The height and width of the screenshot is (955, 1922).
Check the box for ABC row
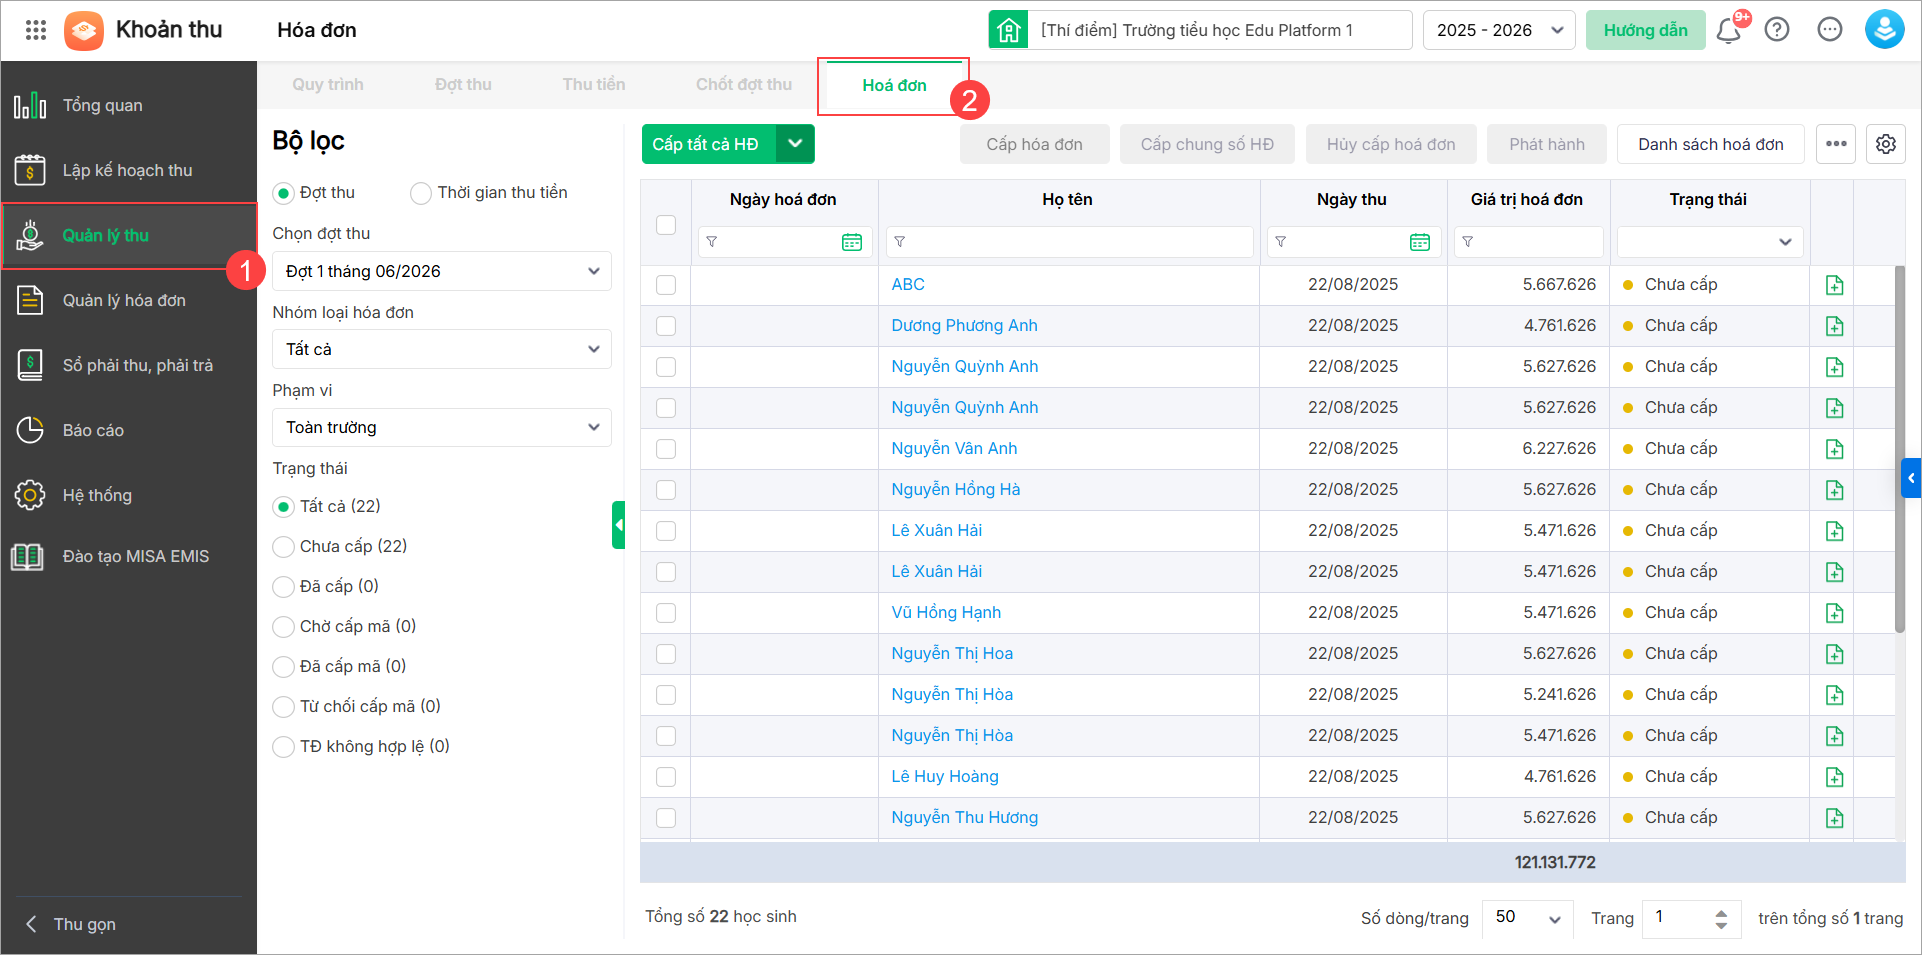tap(666, 285)
